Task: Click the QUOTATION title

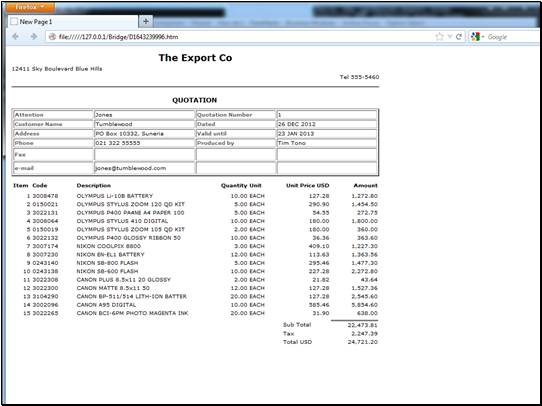Action: pyautogui.click(x=195, y=100)
